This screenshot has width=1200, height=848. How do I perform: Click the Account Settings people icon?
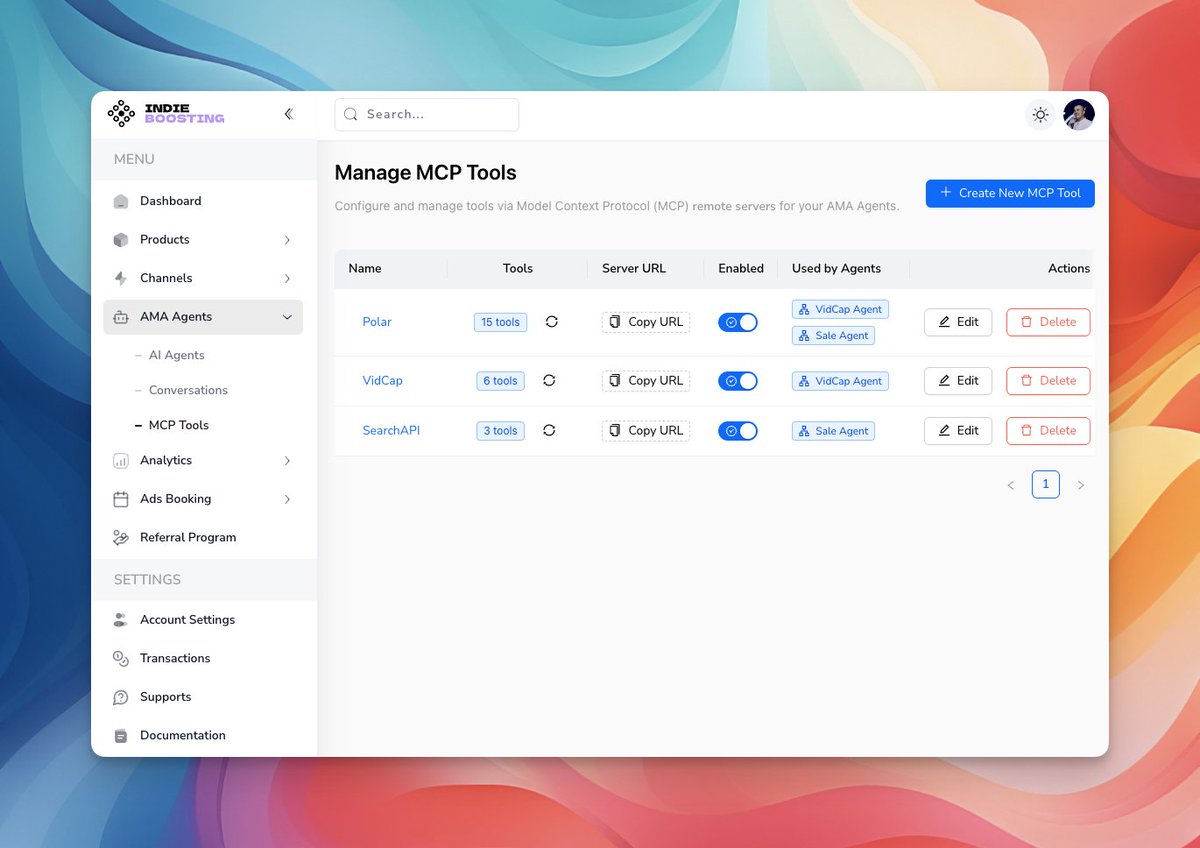pyautogui.click(x=121, y=620)
